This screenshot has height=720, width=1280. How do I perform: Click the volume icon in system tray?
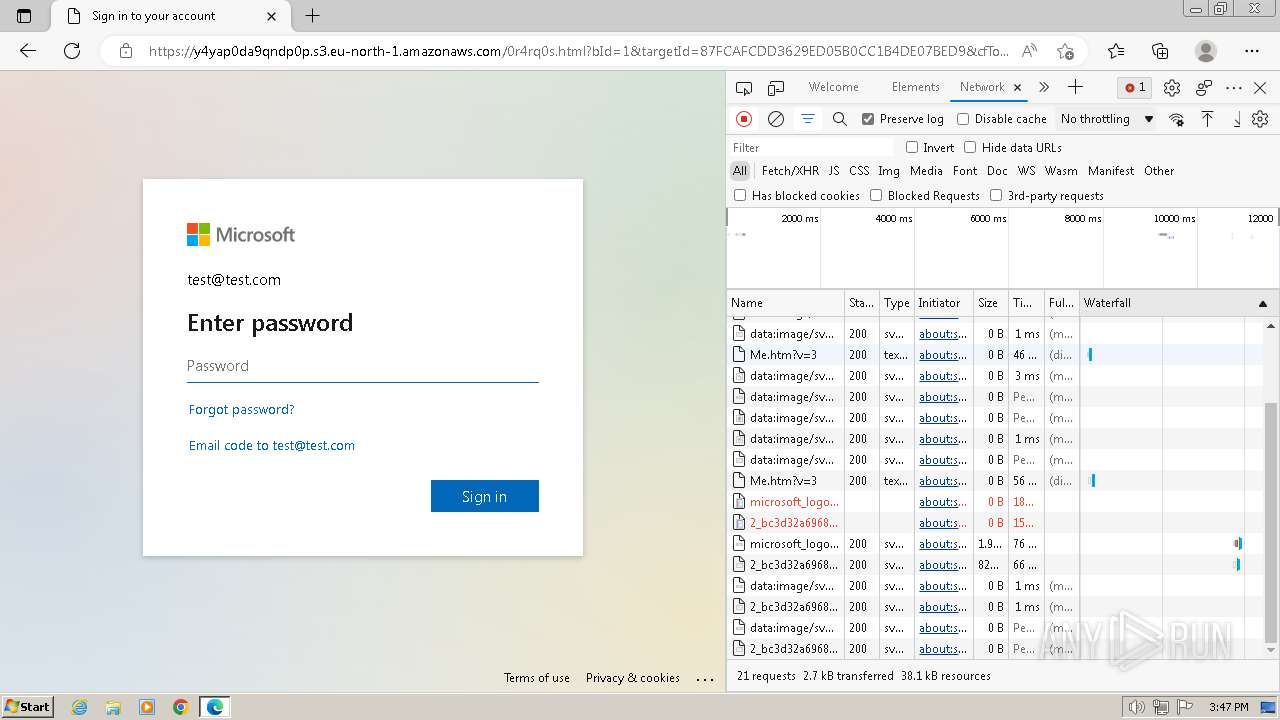(1138, 707)
